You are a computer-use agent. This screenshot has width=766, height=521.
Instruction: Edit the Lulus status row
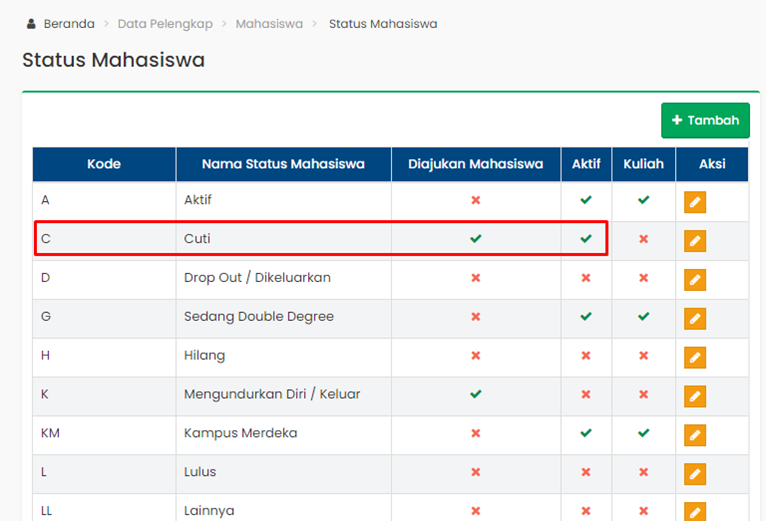click(x=695, y=474)
